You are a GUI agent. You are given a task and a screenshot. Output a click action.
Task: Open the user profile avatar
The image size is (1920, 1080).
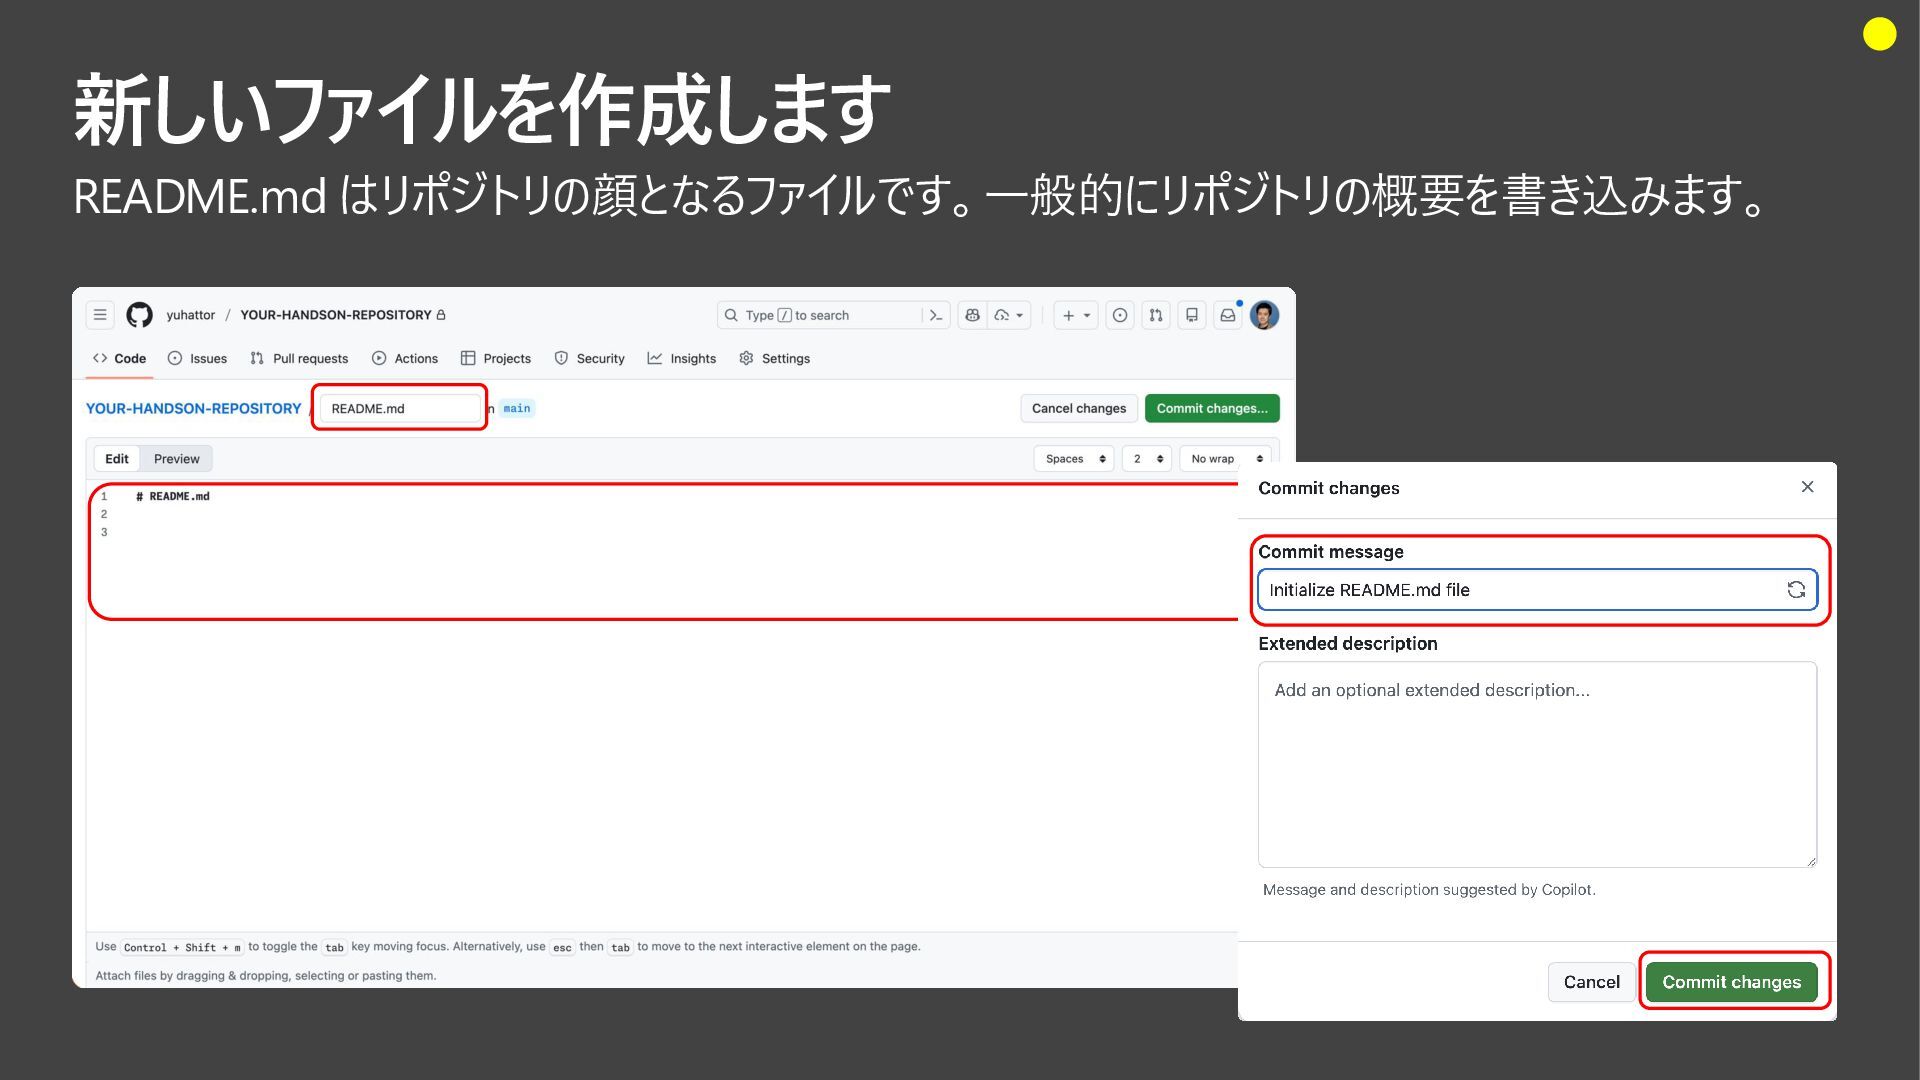[x=1265, y=315]
